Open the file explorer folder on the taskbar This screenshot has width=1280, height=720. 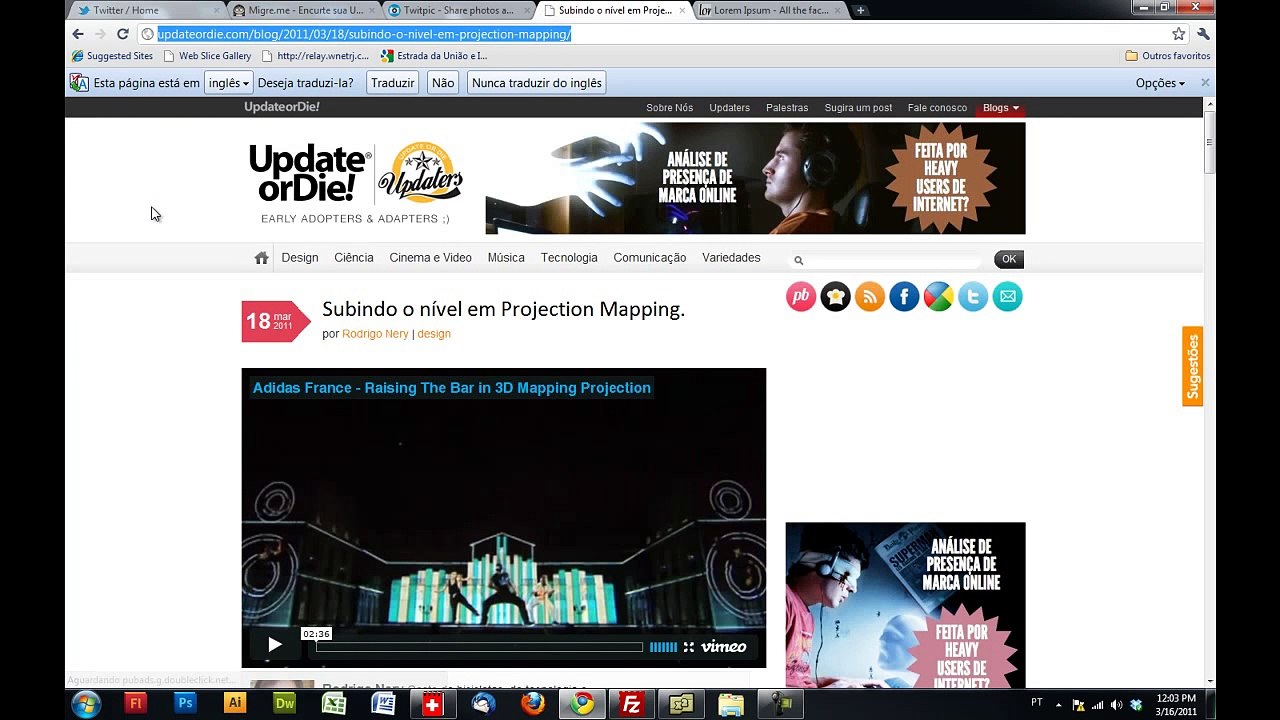pyautogui.click(x=731, y=704)
